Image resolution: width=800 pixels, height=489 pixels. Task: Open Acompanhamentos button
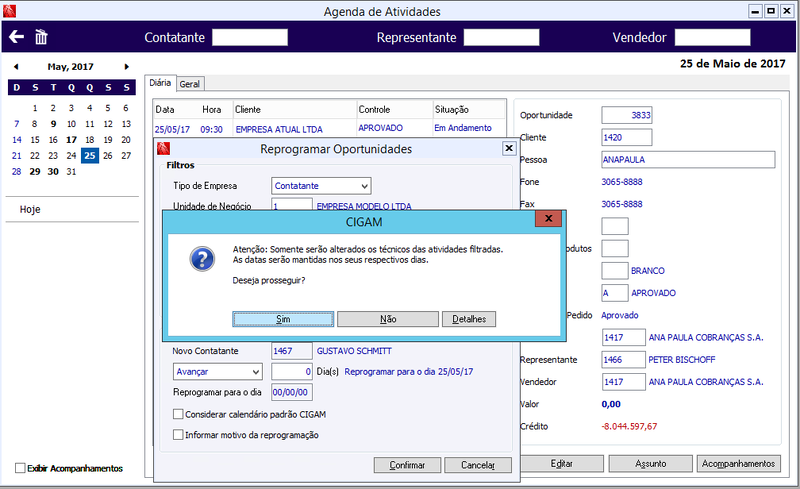739,463
